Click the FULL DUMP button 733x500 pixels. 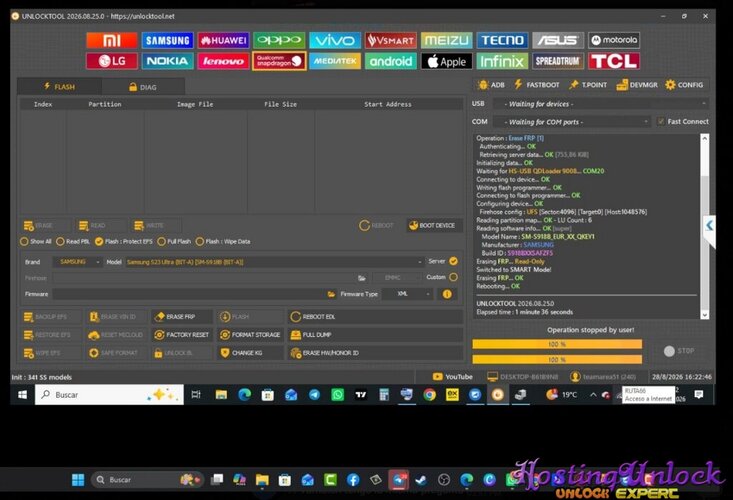pyautogui.click(x=375, y=335)
